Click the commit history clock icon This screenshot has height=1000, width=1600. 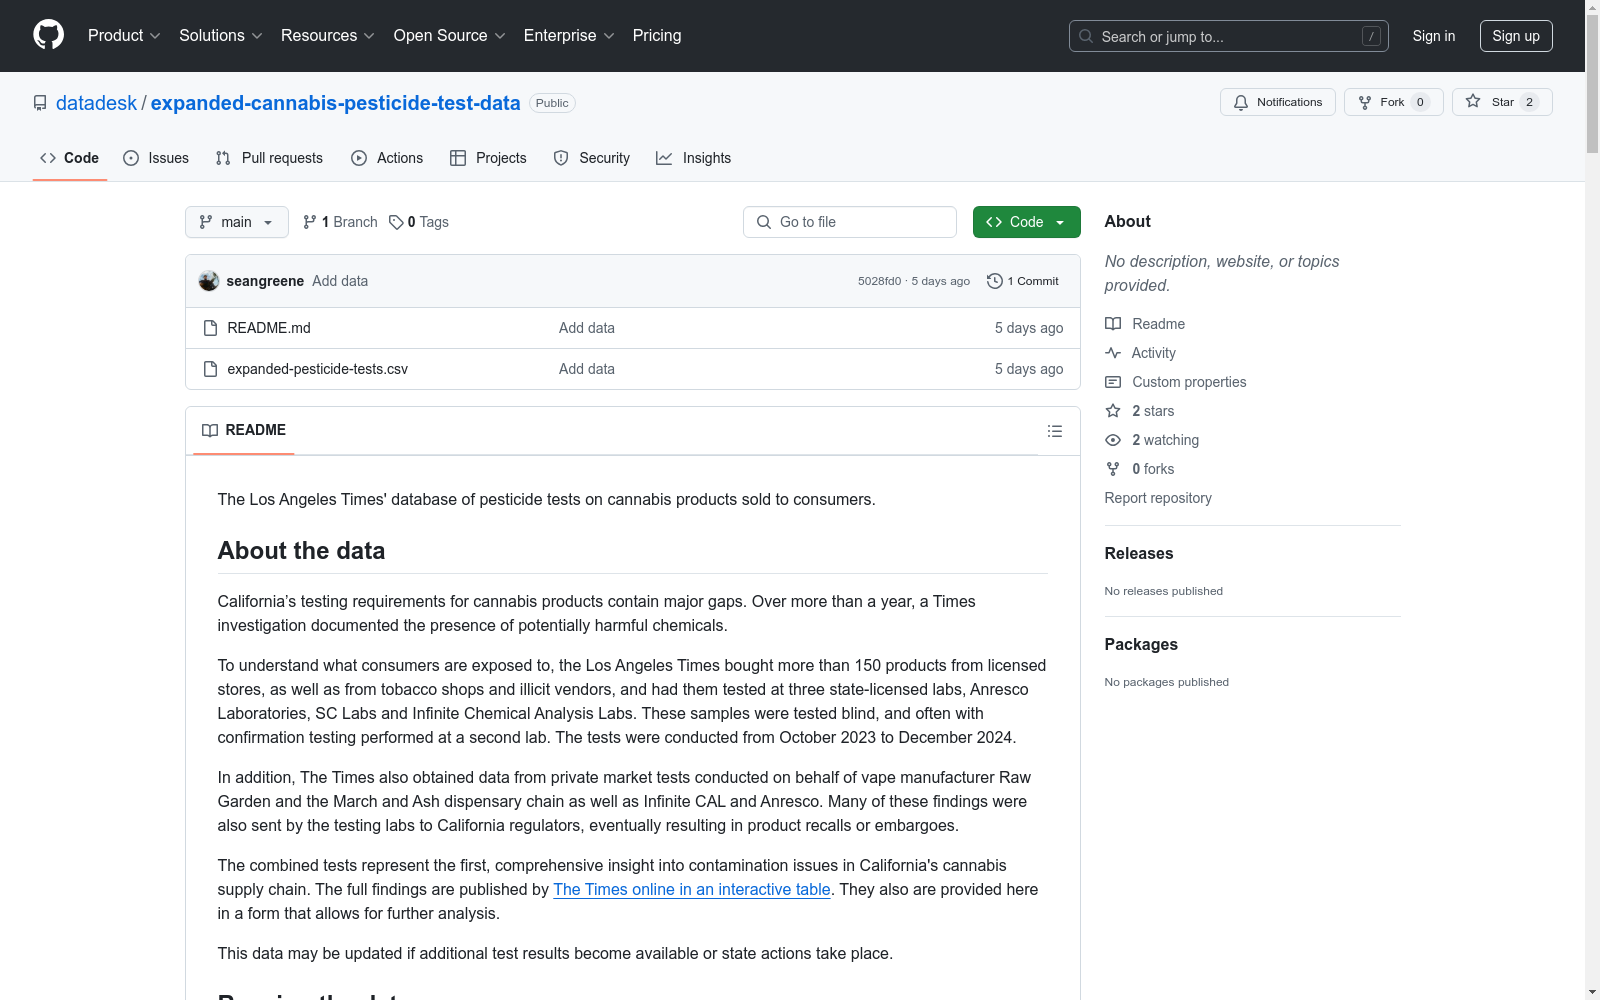pos(994,281)
